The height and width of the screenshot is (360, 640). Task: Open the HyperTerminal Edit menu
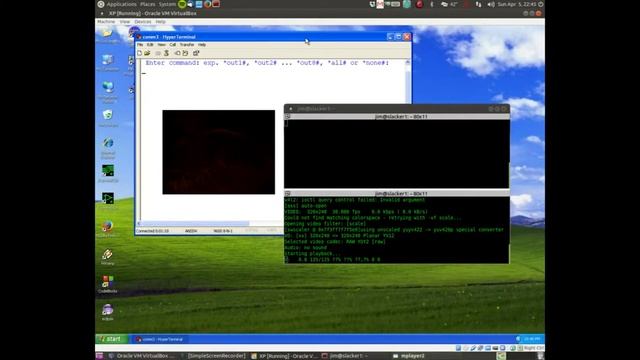point(150,44)
